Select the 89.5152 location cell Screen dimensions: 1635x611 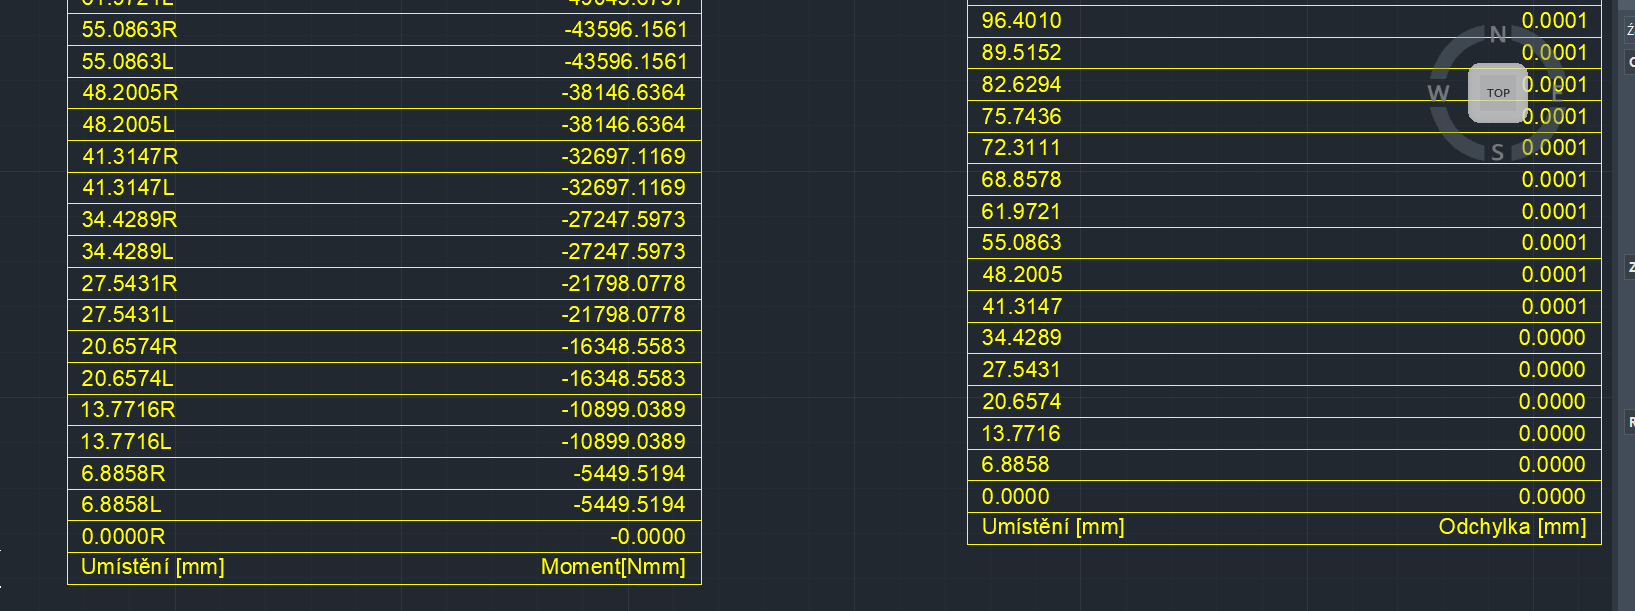pos(1021,53)
